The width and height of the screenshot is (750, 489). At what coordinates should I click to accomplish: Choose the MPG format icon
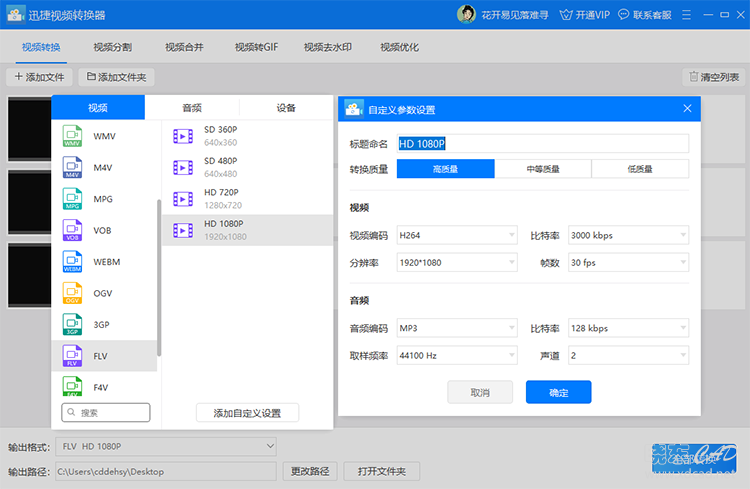tap(72, 199)
